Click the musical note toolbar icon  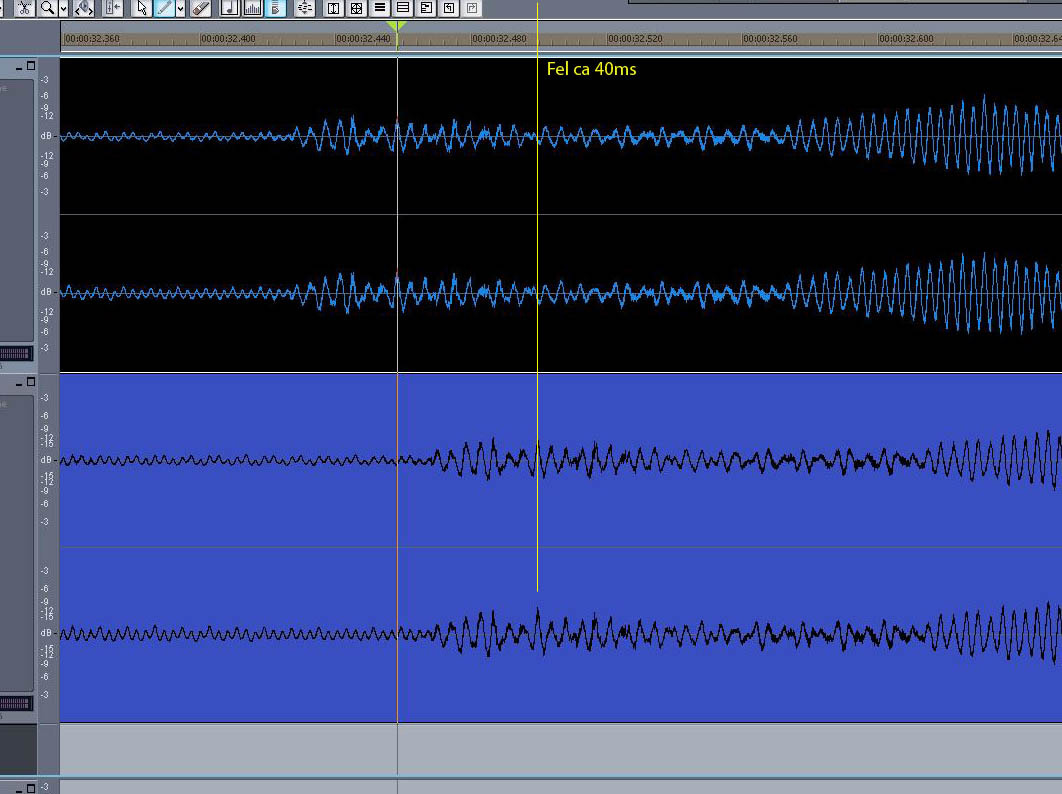[x=230, y=8]
